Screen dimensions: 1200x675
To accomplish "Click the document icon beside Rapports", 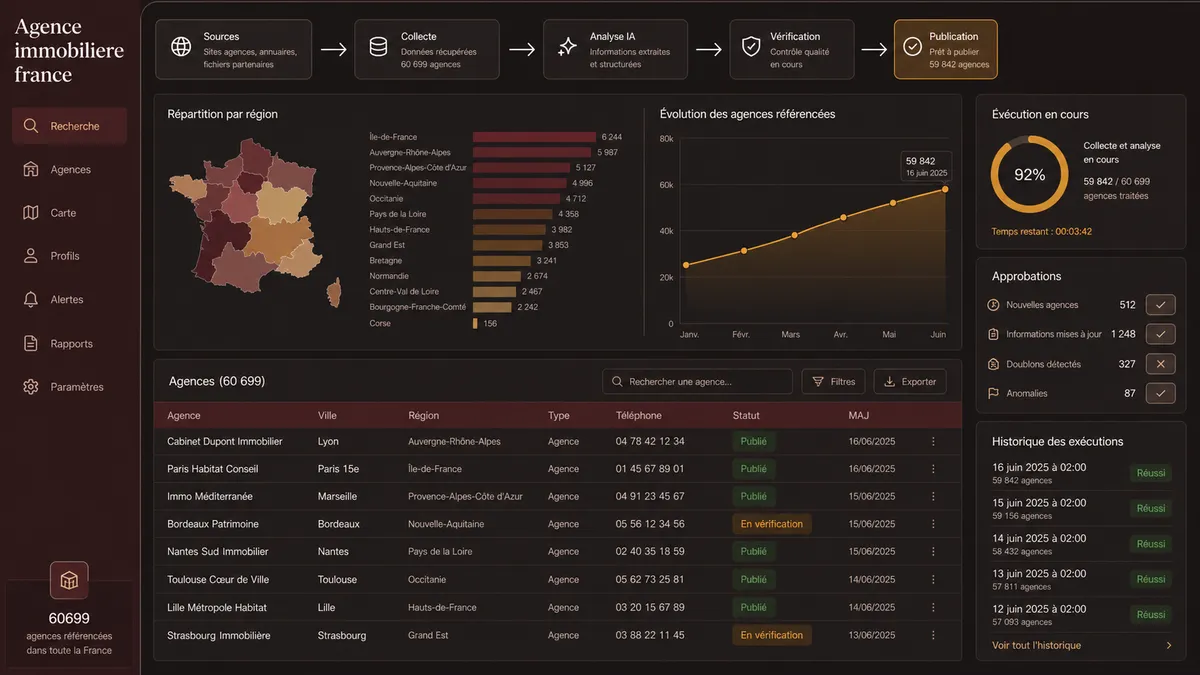I will (31, 343).
